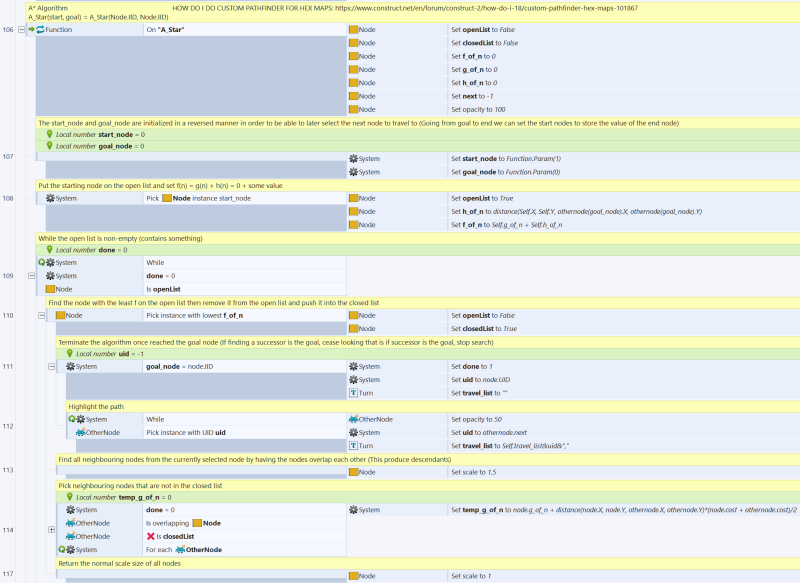Click the temp_g_of_n local variable pin icon
This screenshot has height=583, width=800.
click(69, 497)
